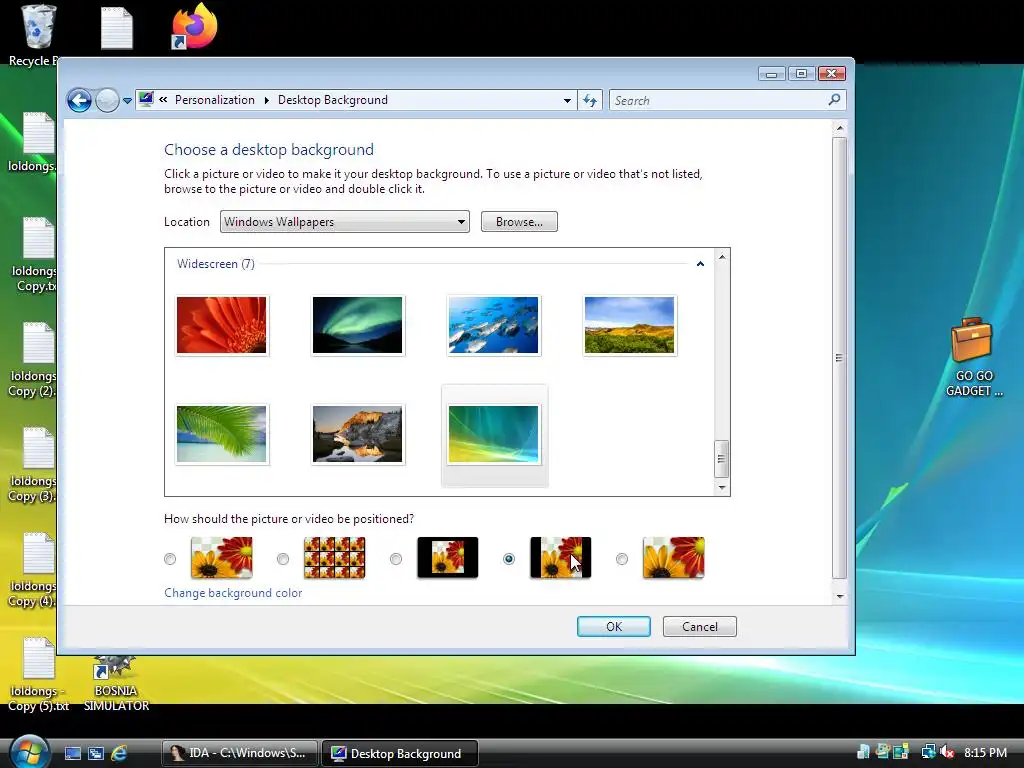This screenshot has height=768, width=1024.
Task: Select the palm leaf wallpaper thumbnail
Action: click(x=221, y=434)
